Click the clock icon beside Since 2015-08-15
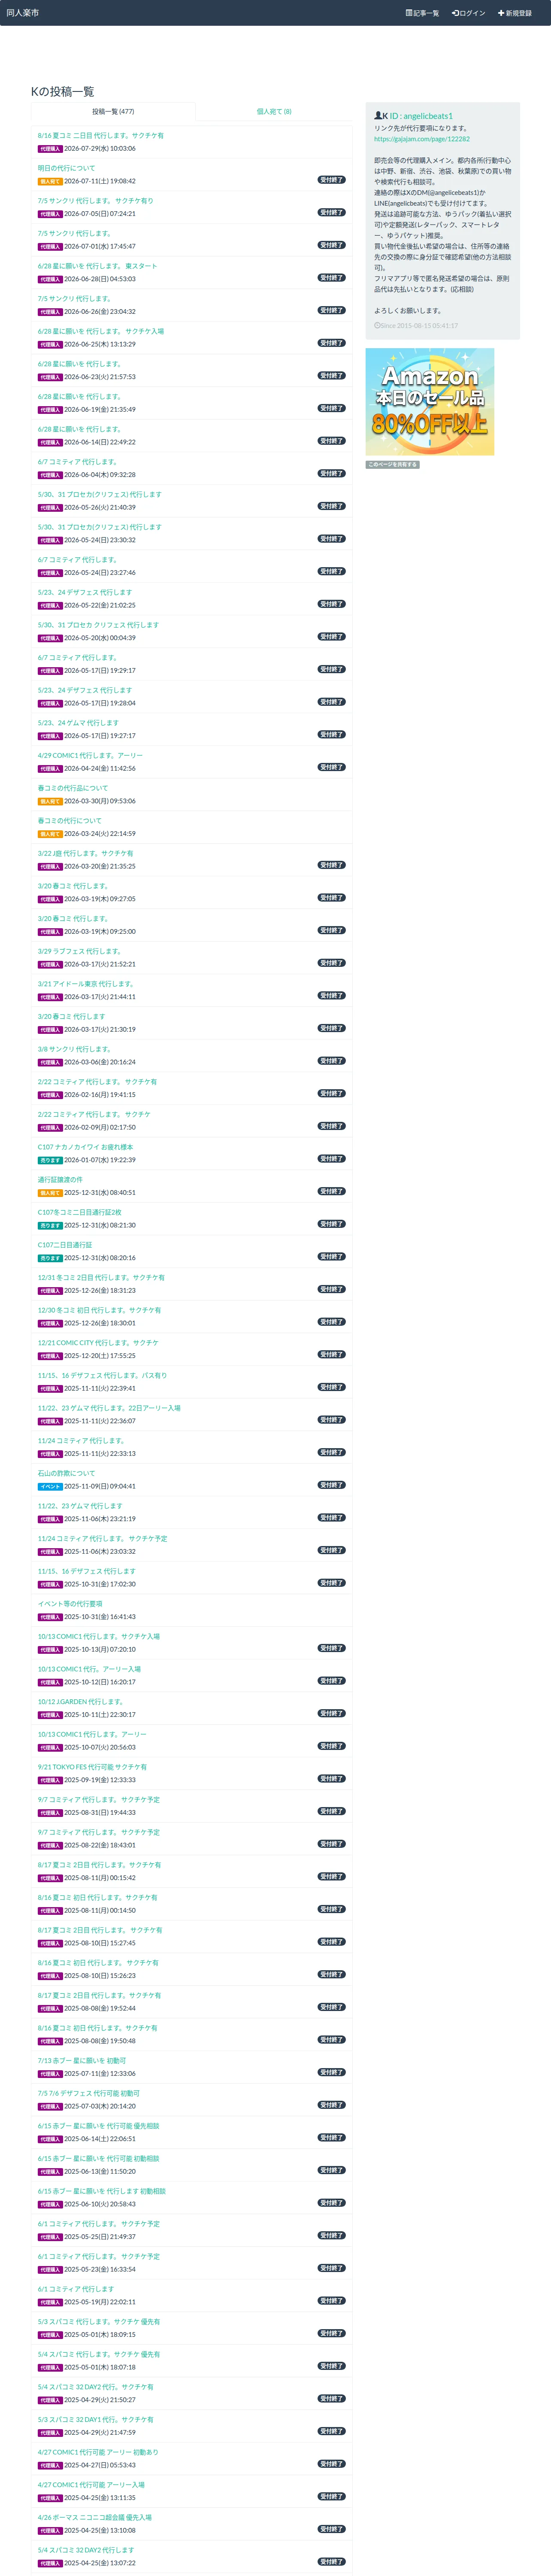Image resolution: width=551 pixels, height=2576 pixels. pyautogui.click(x=377, y=326)
